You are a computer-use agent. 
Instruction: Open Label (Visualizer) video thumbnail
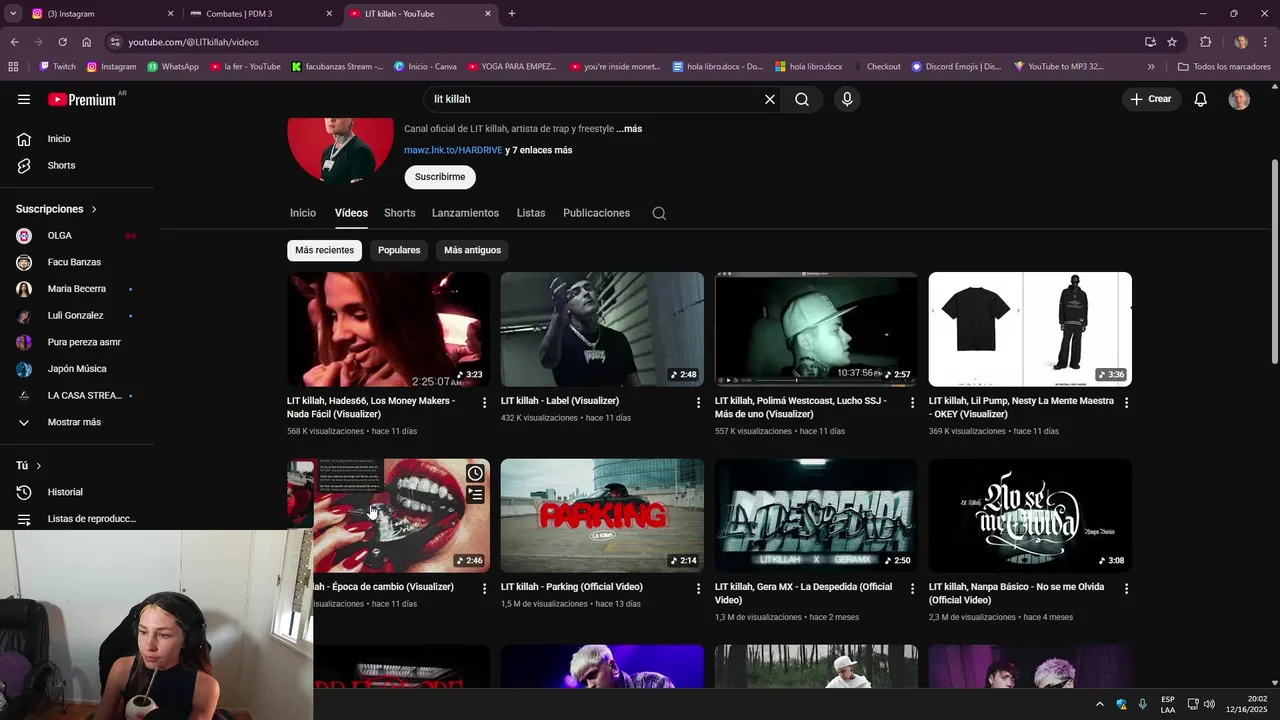[602, 329]
